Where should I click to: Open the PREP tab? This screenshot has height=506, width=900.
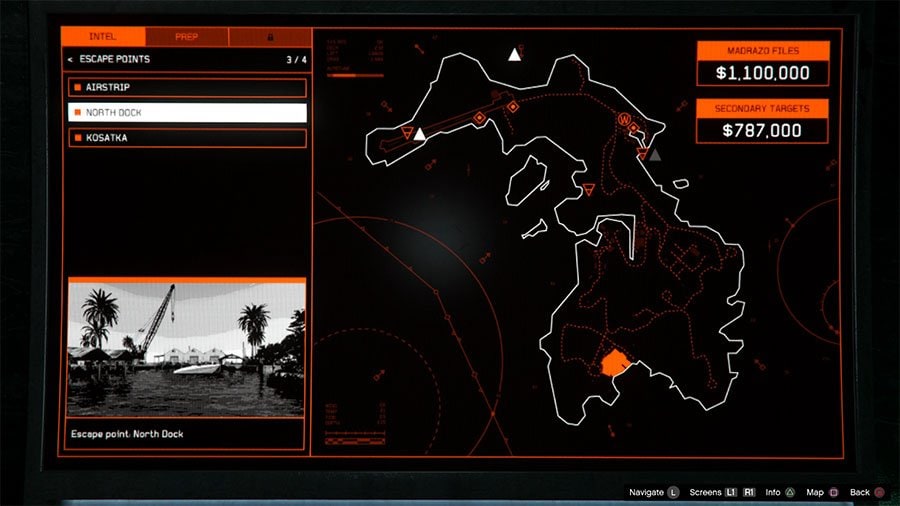[187, 37]
